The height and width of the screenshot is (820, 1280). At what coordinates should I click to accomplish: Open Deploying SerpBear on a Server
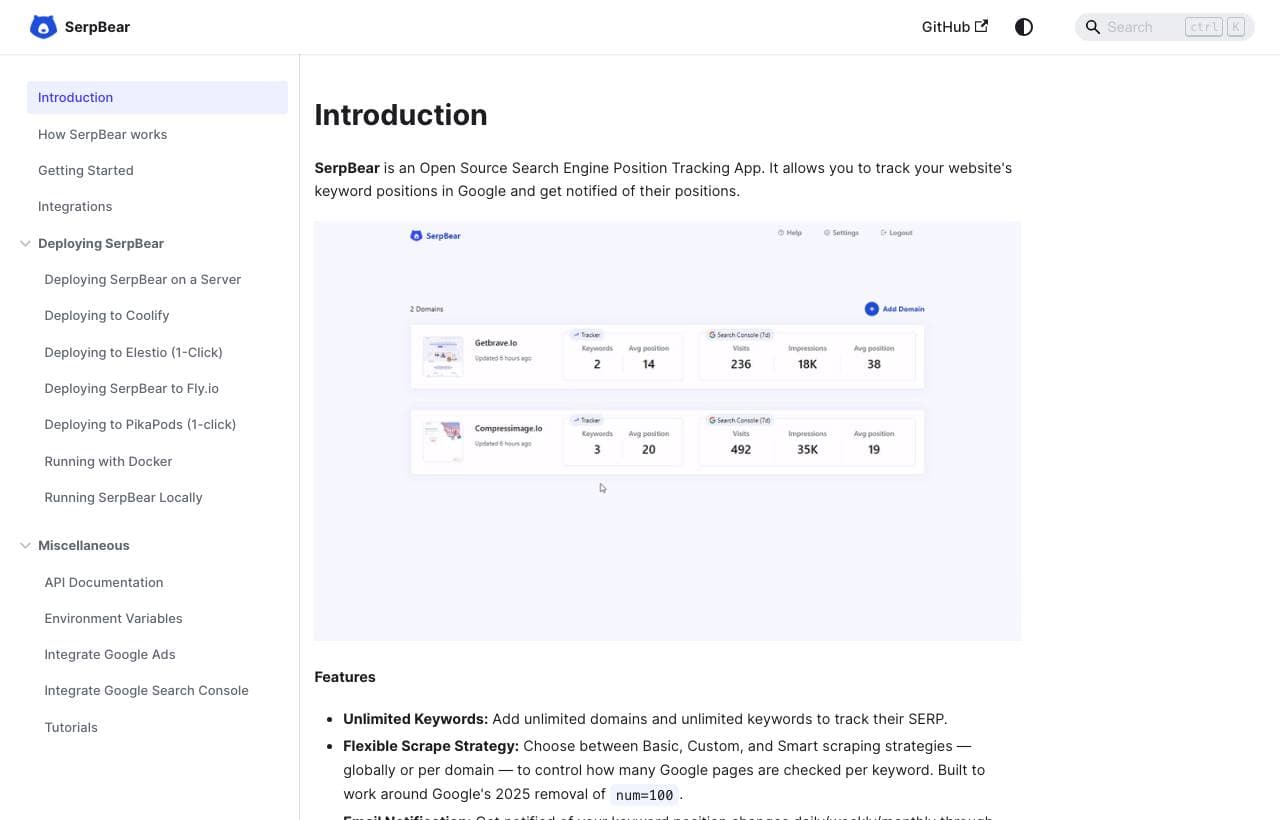click(x=143, y=279)
